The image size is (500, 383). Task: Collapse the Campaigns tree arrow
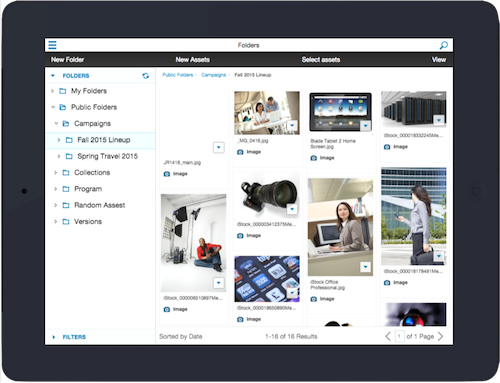click(x=56, y=123)
